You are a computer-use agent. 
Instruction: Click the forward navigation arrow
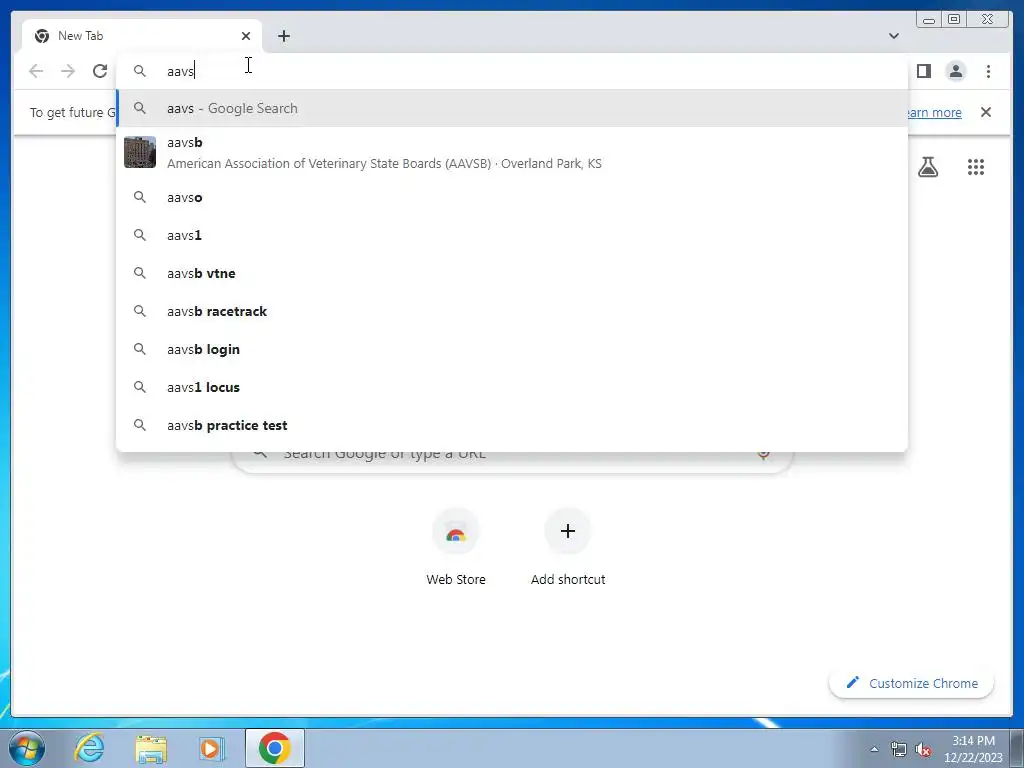[x=68, y=71]
